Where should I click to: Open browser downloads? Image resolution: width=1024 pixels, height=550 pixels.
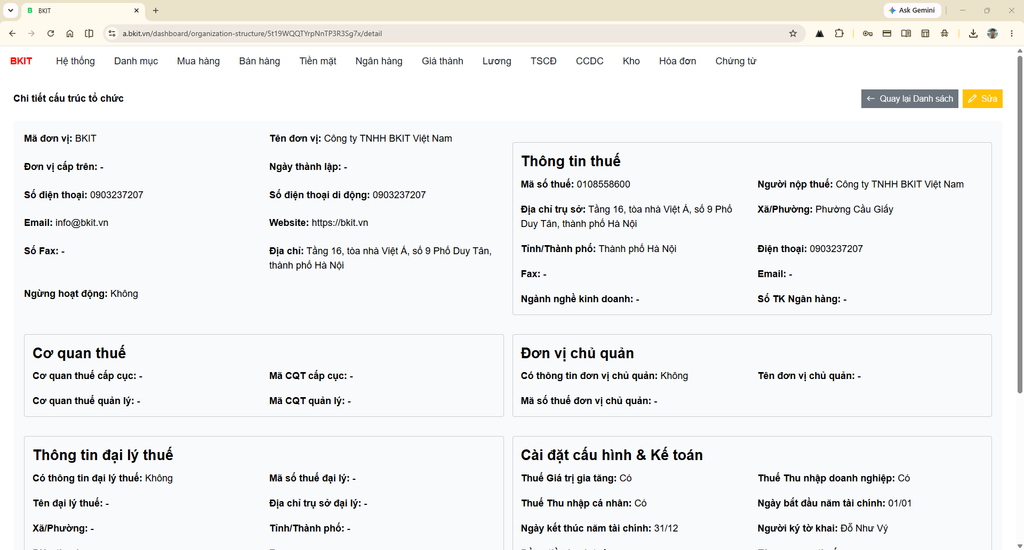point(973,33)
